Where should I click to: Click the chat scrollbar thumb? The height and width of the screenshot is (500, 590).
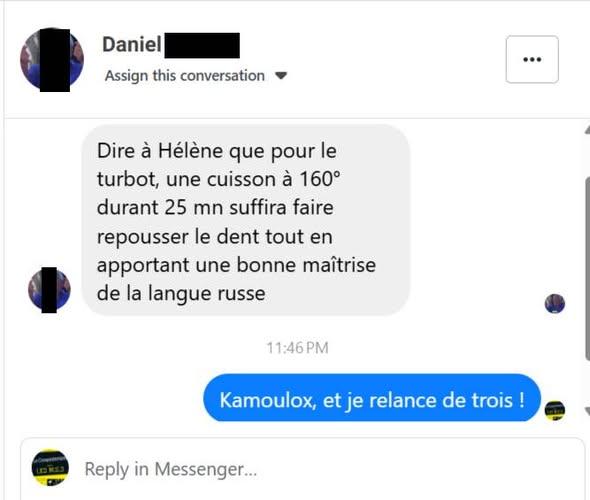click(x=587, y=269)
